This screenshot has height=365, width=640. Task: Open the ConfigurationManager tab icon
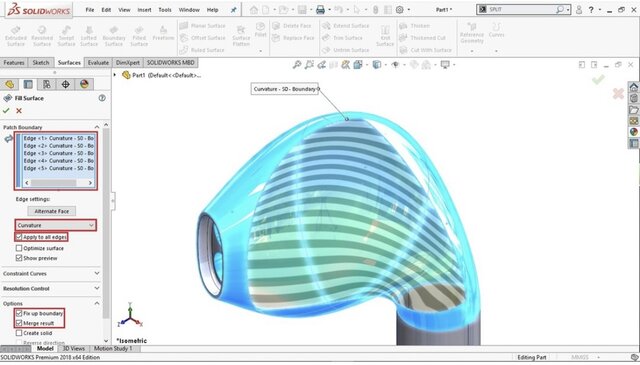pos(47,84)
